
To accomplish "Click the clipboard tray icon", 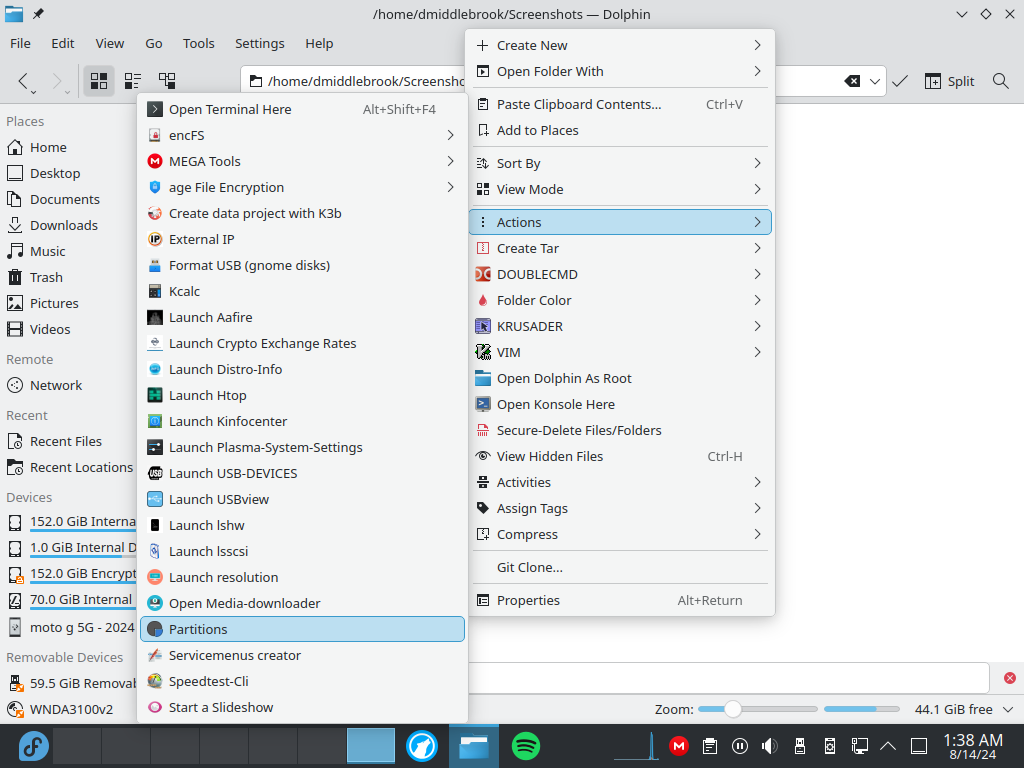I will (710, 746).
